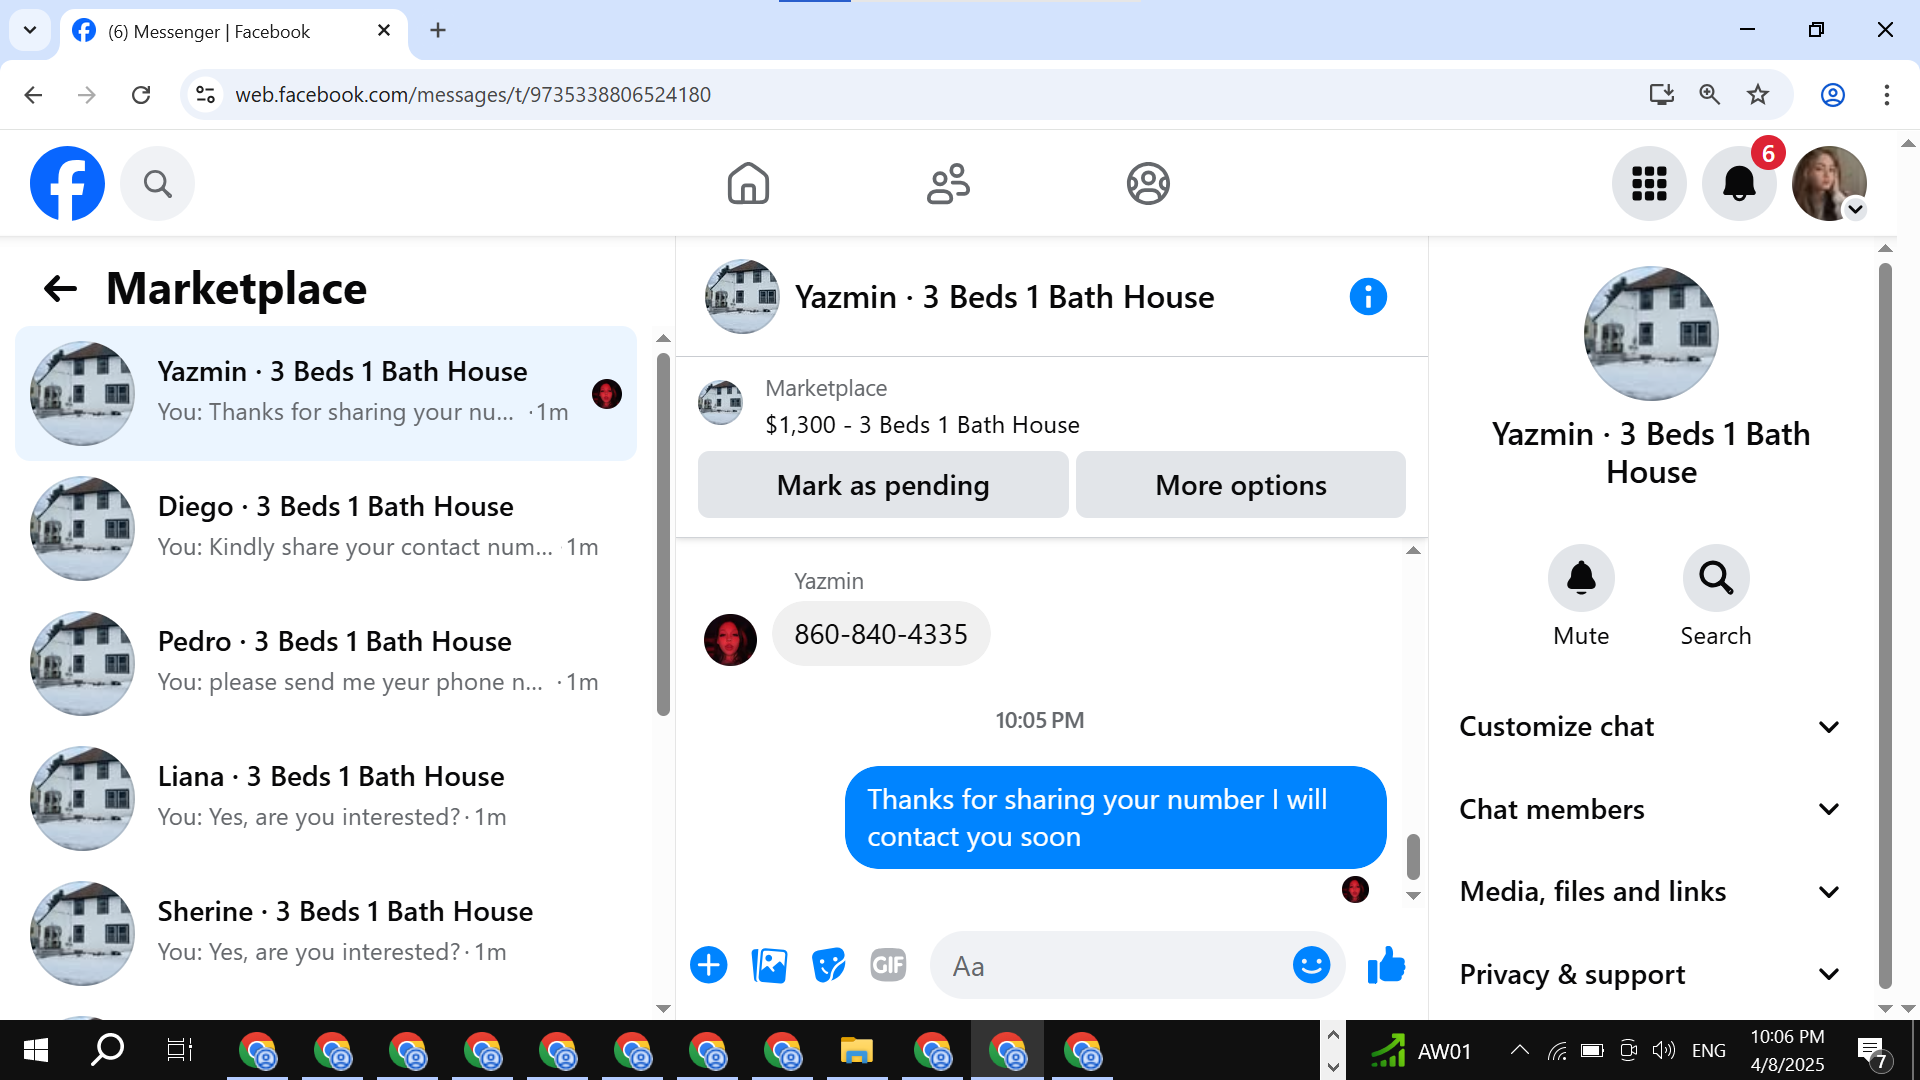Open the emoji picker in message box
Image resolution: width=1920 pixels, height=1080 pixels.
[1311, 965]
